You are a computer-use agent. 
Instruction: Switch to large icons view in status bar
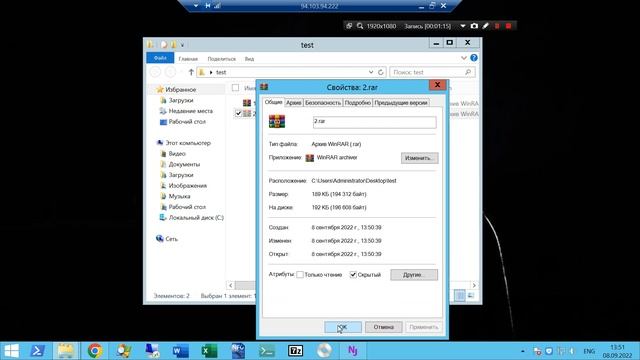[x=471, y=296]
